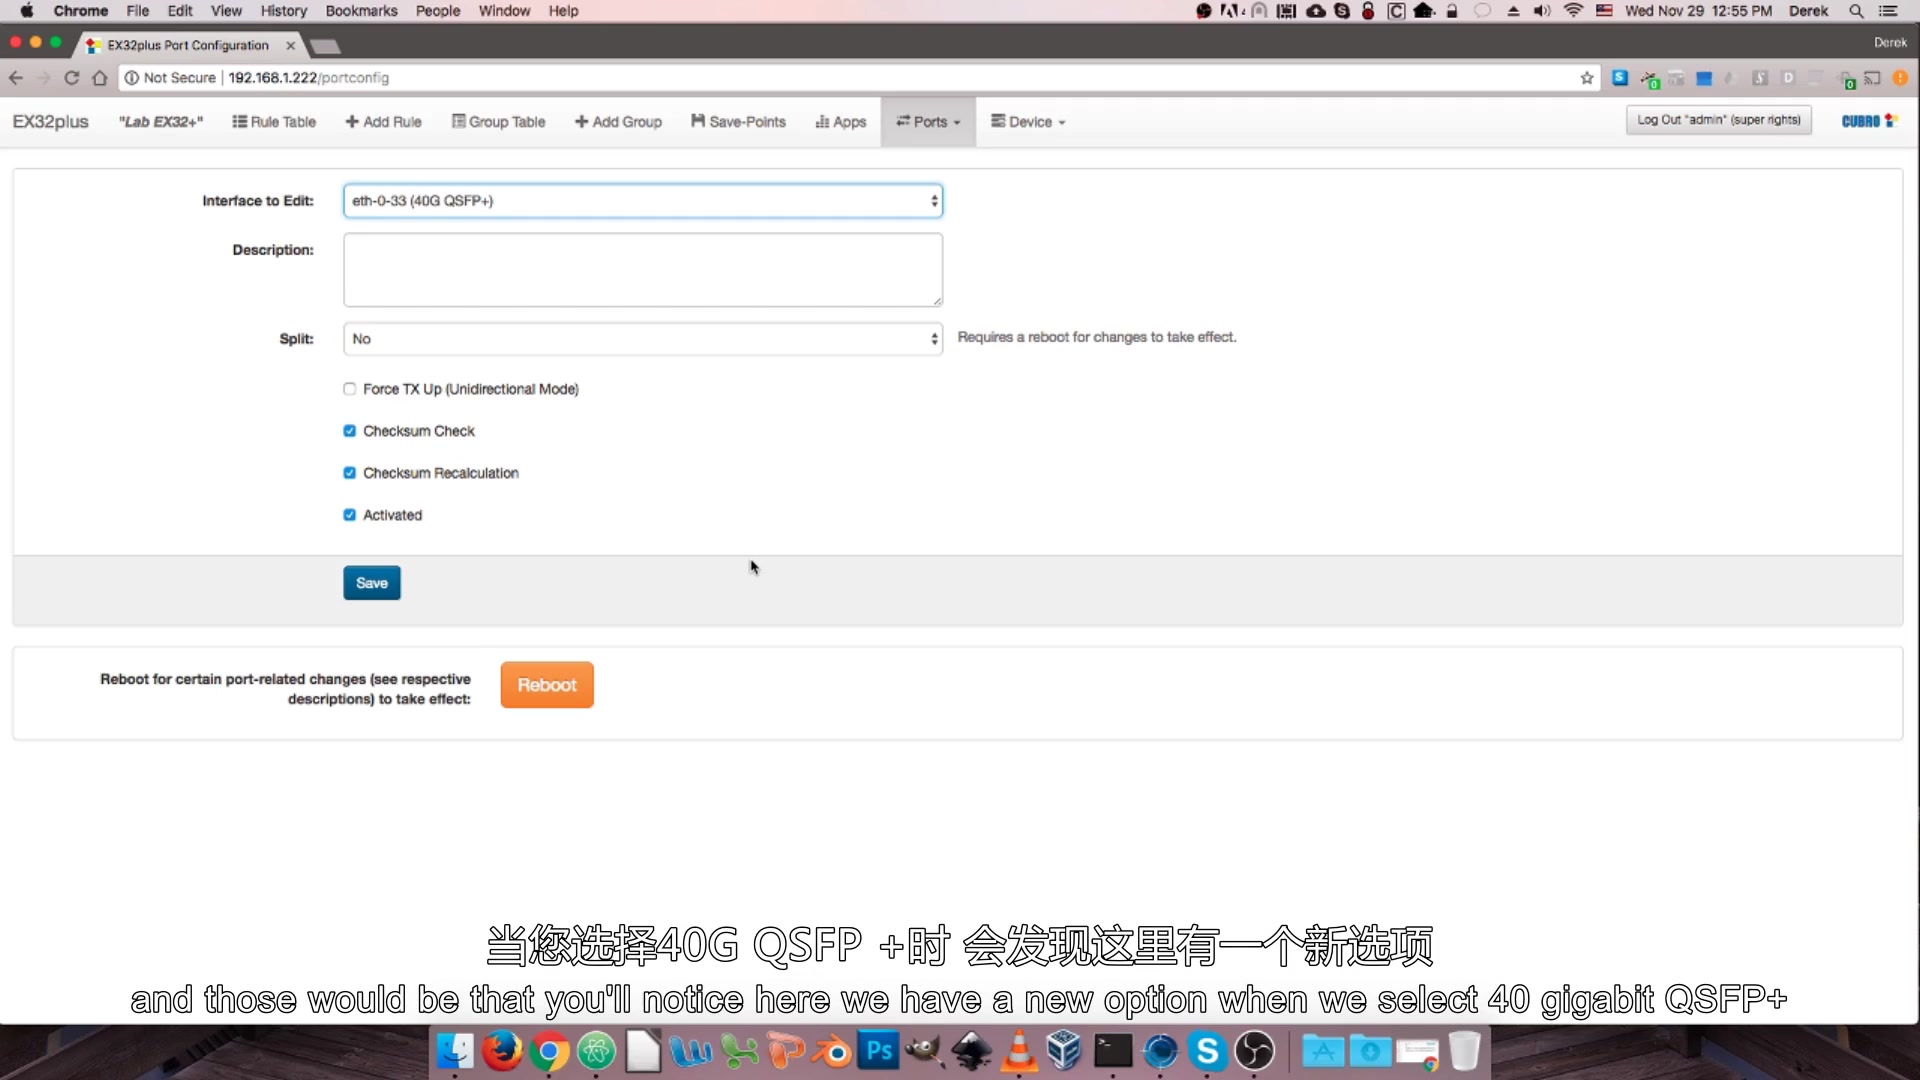This screenshot has height=1080, width=1920.
Task: Uncheck the Checksum Check option
Action: (350, 431)
